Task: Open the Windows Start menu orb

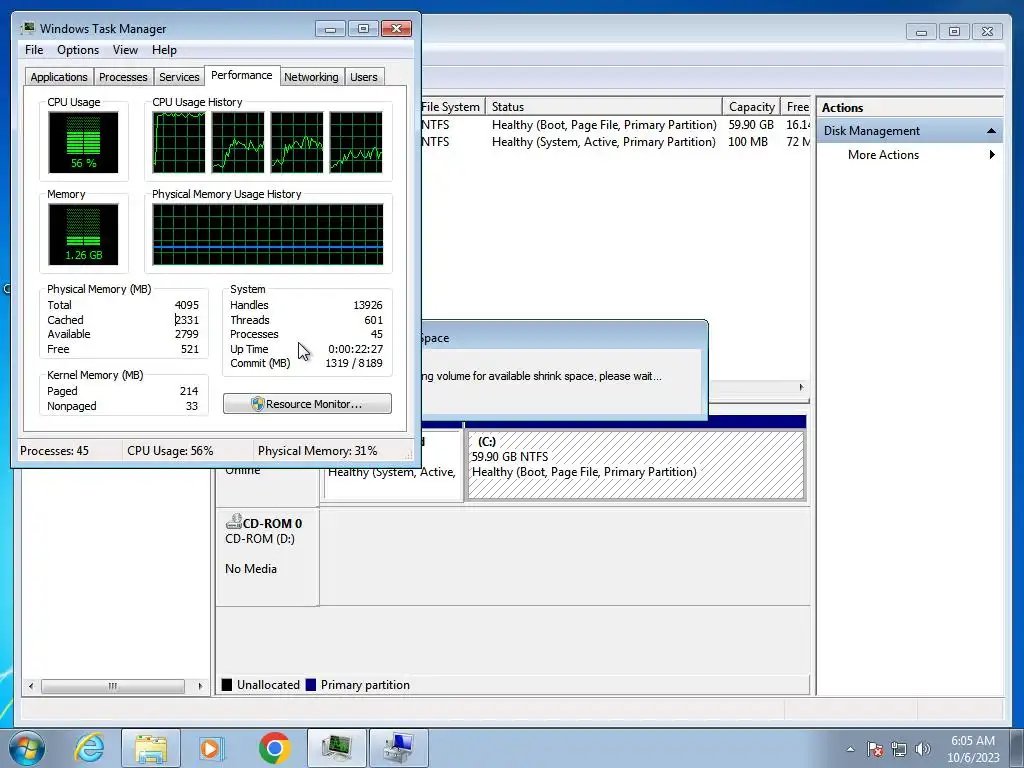Action: 27,748
